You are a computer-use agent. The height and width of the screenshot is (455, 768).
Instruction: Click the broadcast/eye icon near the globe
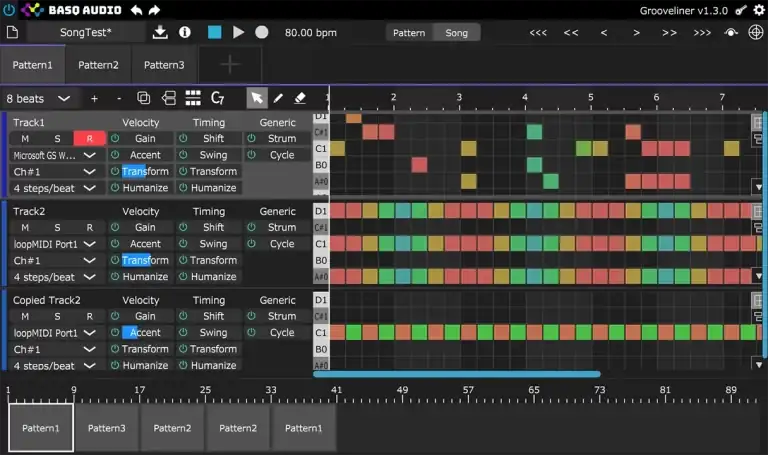[x=731, y=32]
